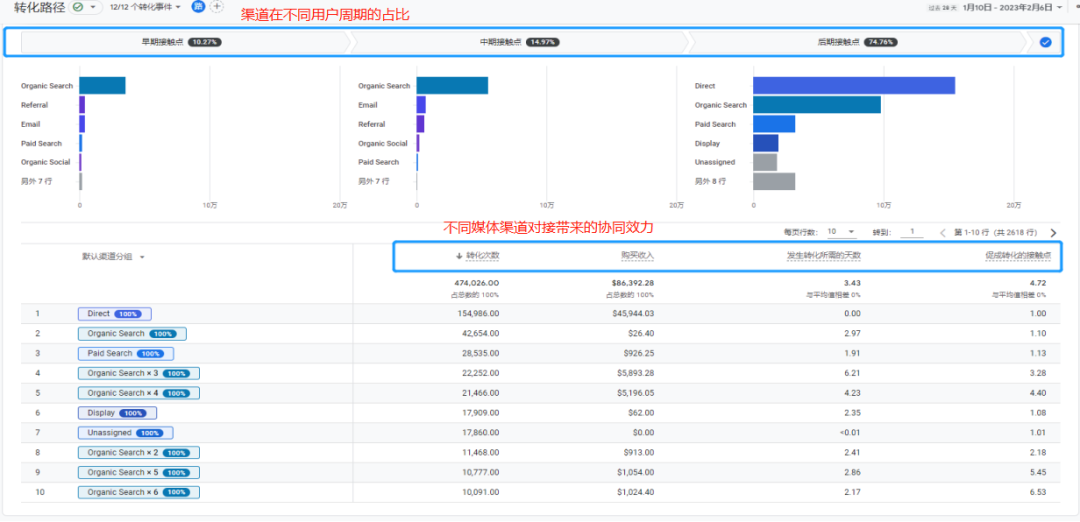1080x522 pixels.
Task: Click the Organic Search × 3 chip
Action: (139, 373)
